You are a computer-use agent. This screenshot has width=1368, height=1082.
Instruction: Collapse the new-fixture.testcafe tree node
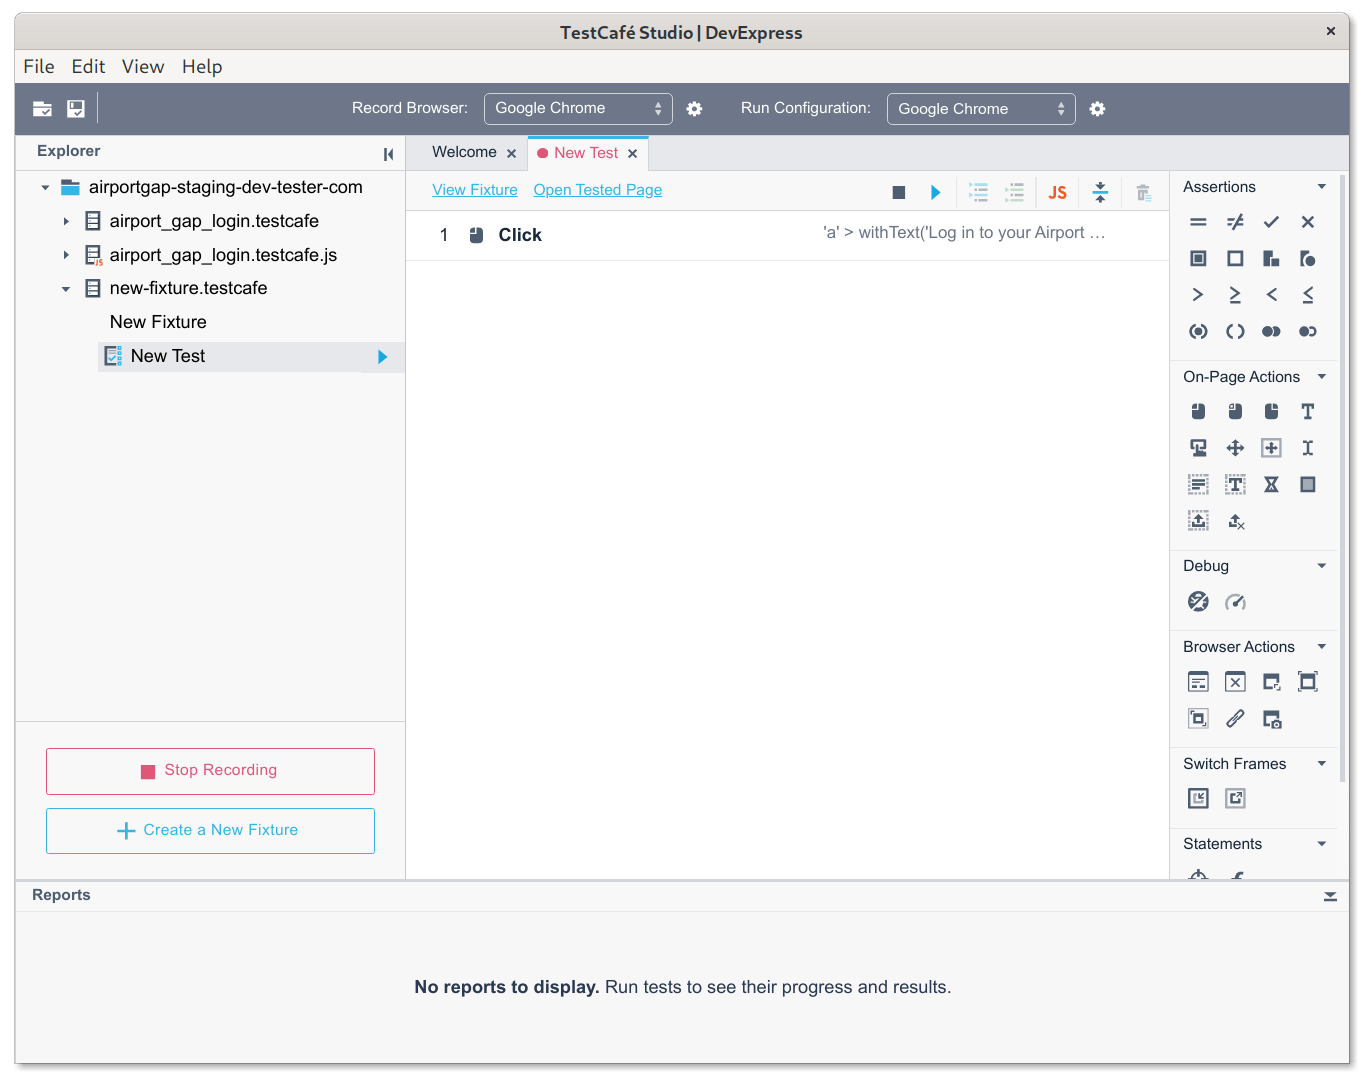(x=66, y=289)
